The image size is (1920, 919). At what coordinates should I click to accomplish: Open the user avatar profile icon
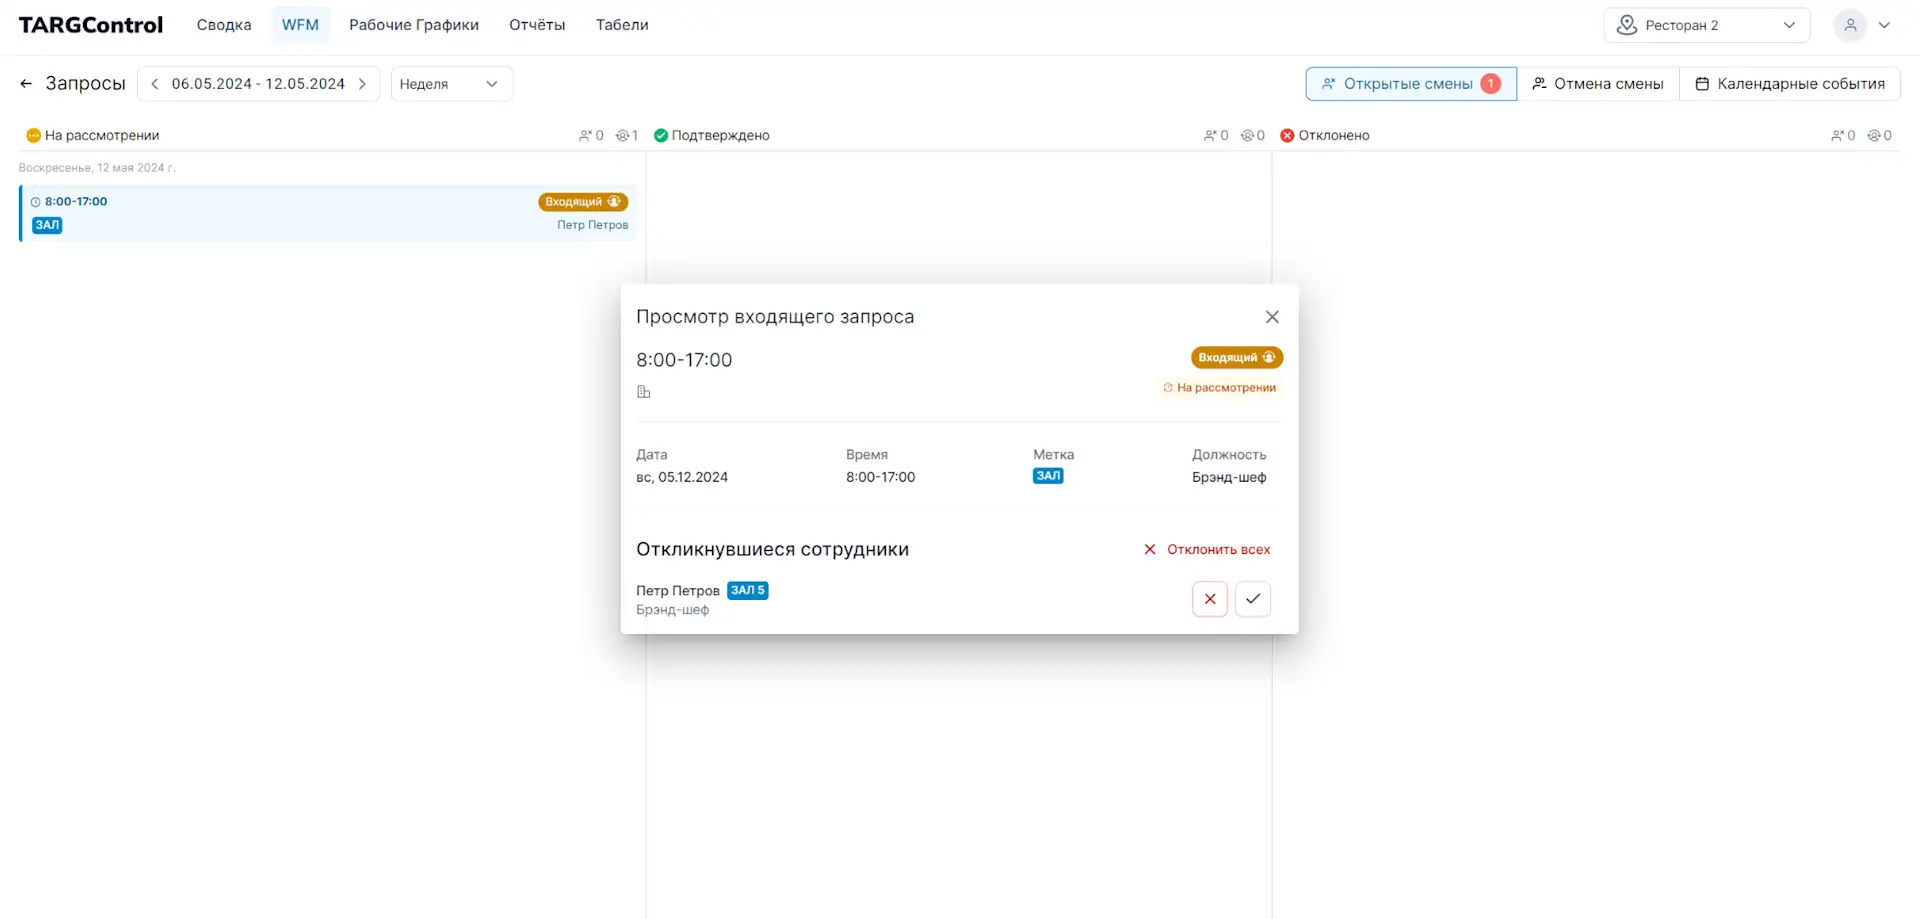point(1850,25)
